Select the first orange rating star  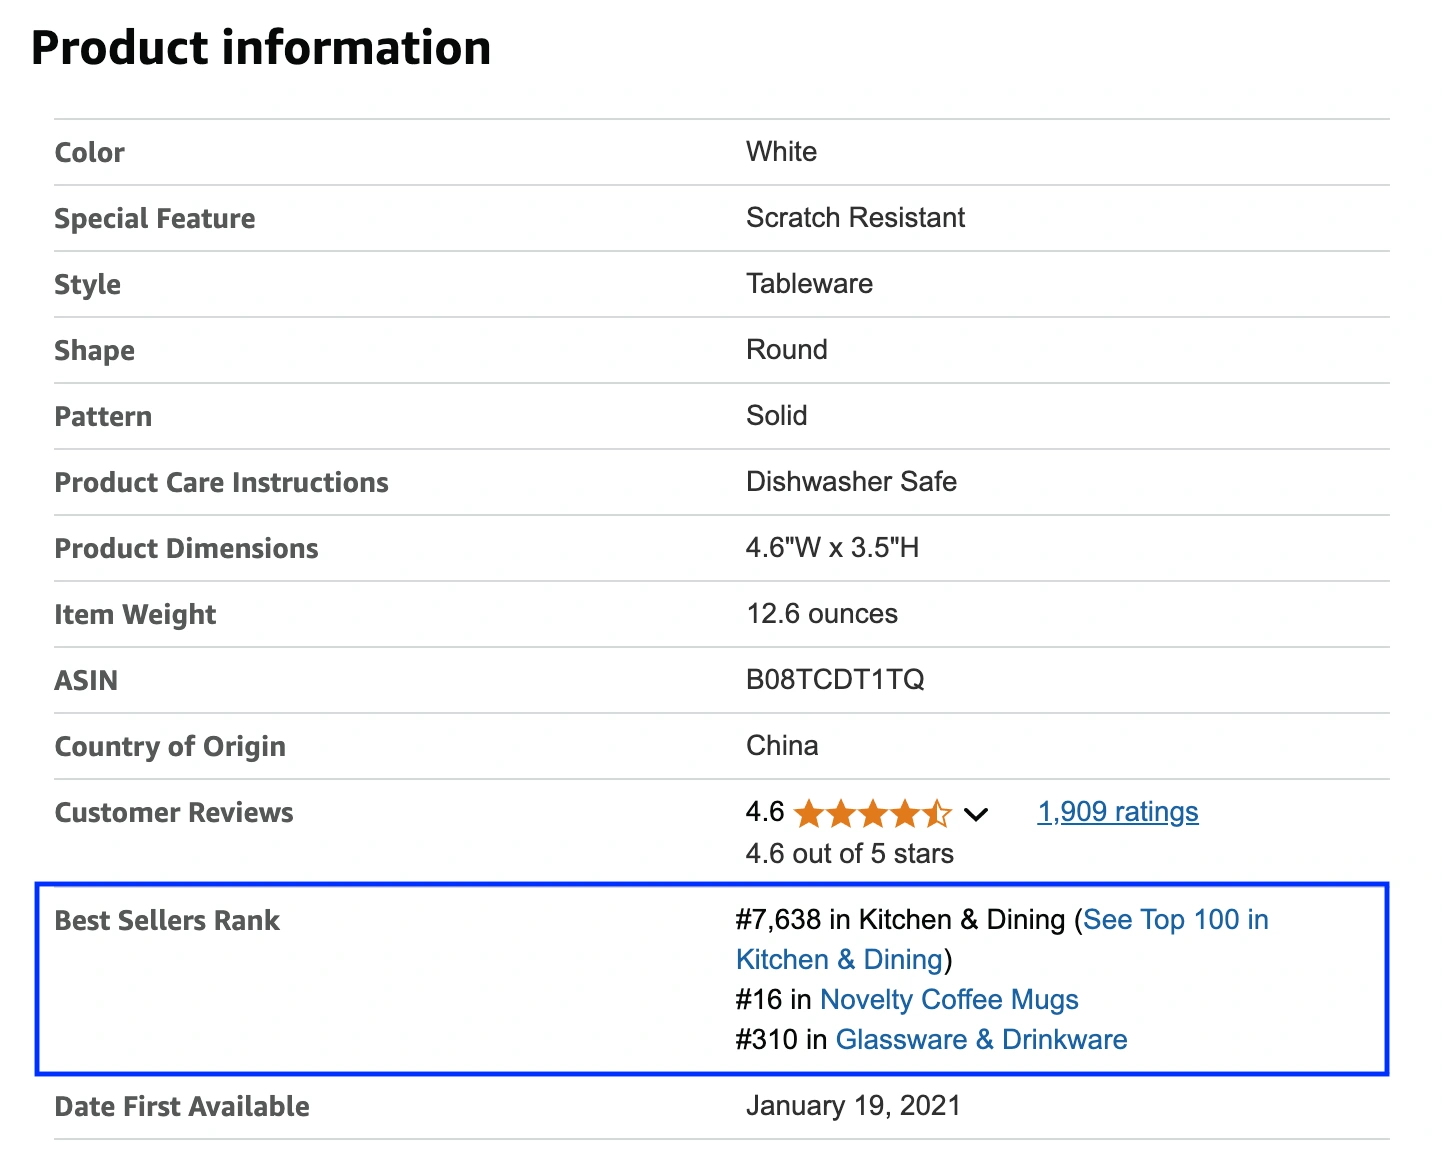coord(808,813)
